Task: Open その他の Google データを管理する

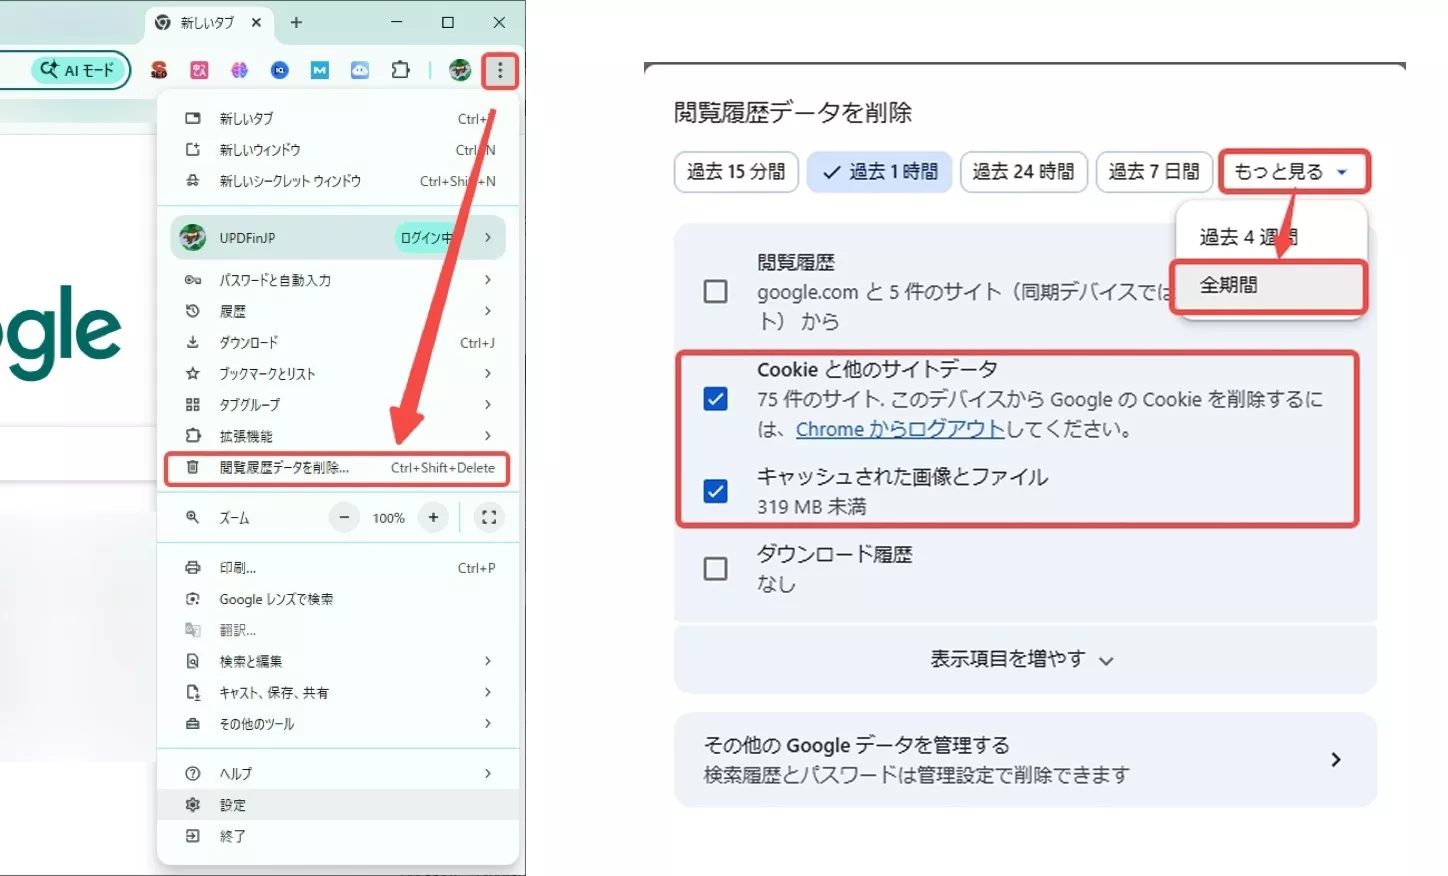Action: point(1025,760)
